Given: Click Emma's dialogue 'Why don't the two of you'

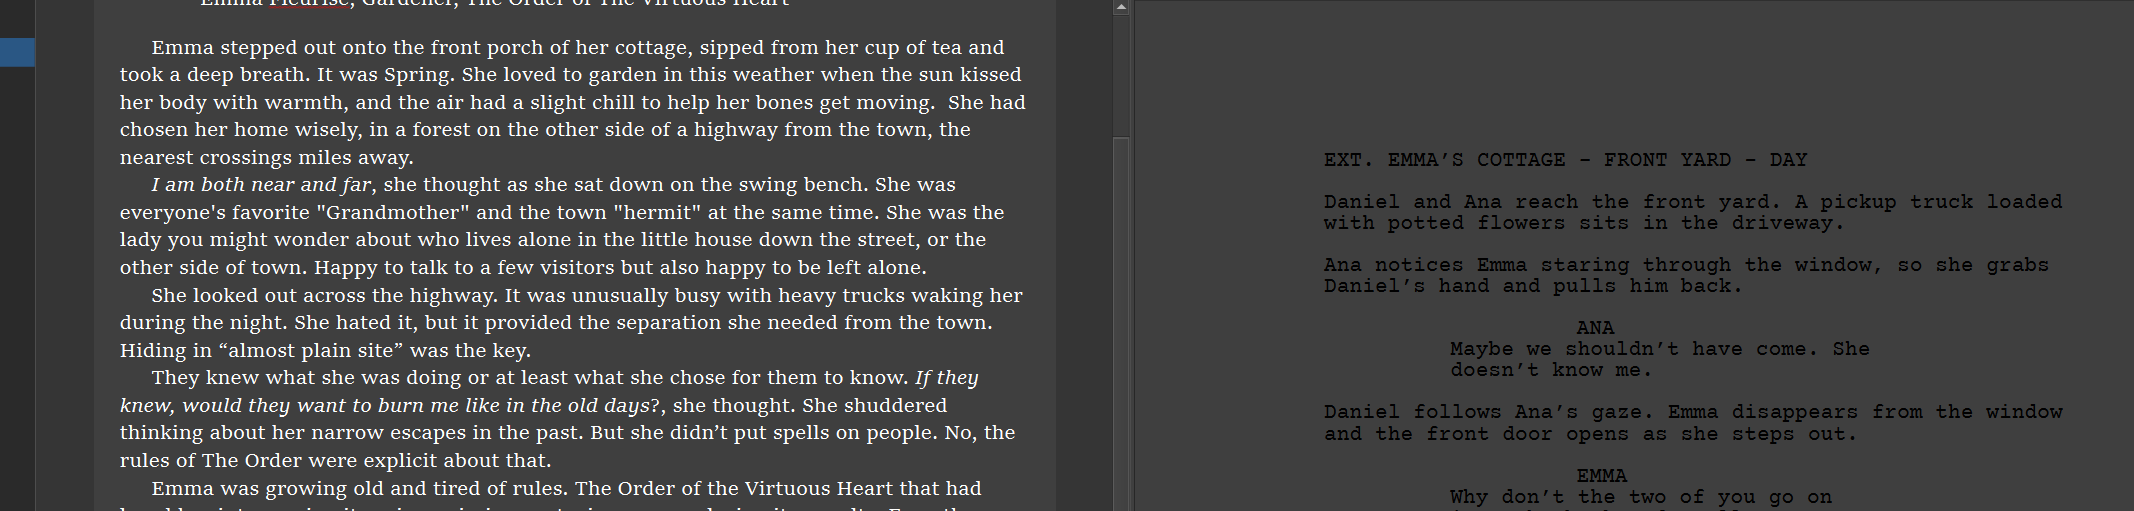Looking at the screenshot, I should click(1641, 497).
